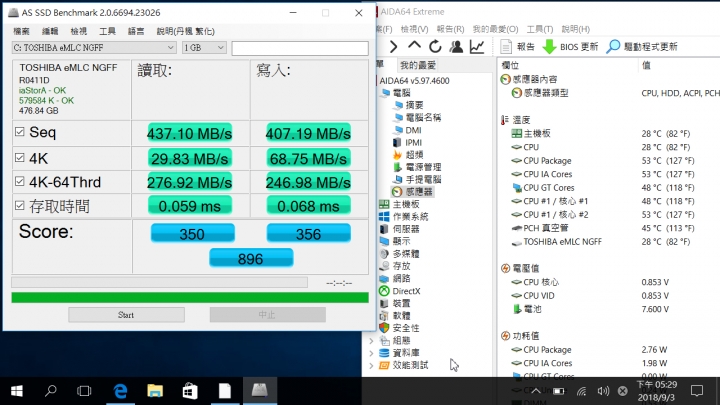Open taskbar search magnifier

click(51, 391)
